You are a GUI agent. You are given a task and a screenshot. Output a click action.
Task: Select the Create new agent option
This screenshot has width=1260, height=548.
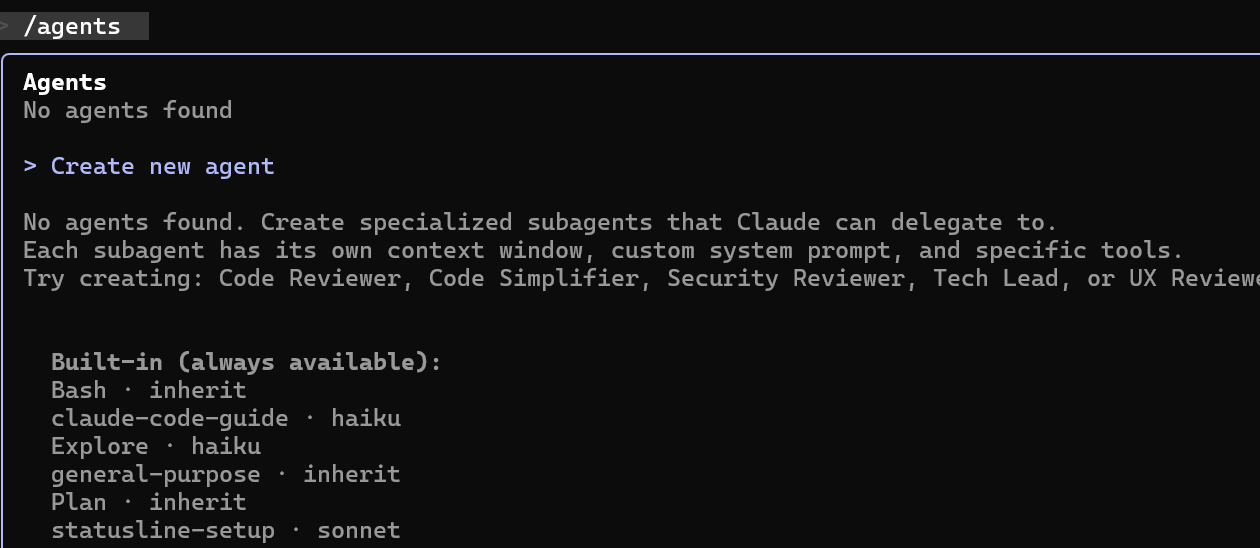[162, 166]
